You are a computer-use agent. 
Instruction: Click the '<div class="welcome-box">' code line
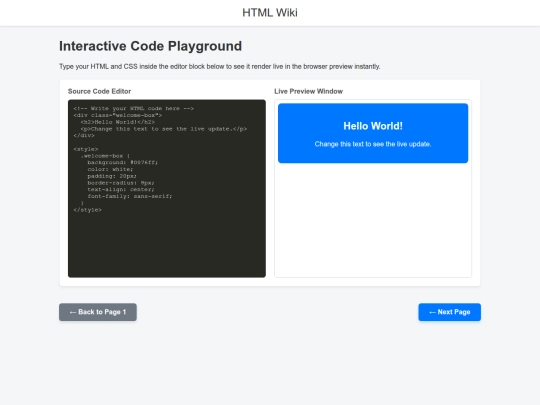point(118,115)
